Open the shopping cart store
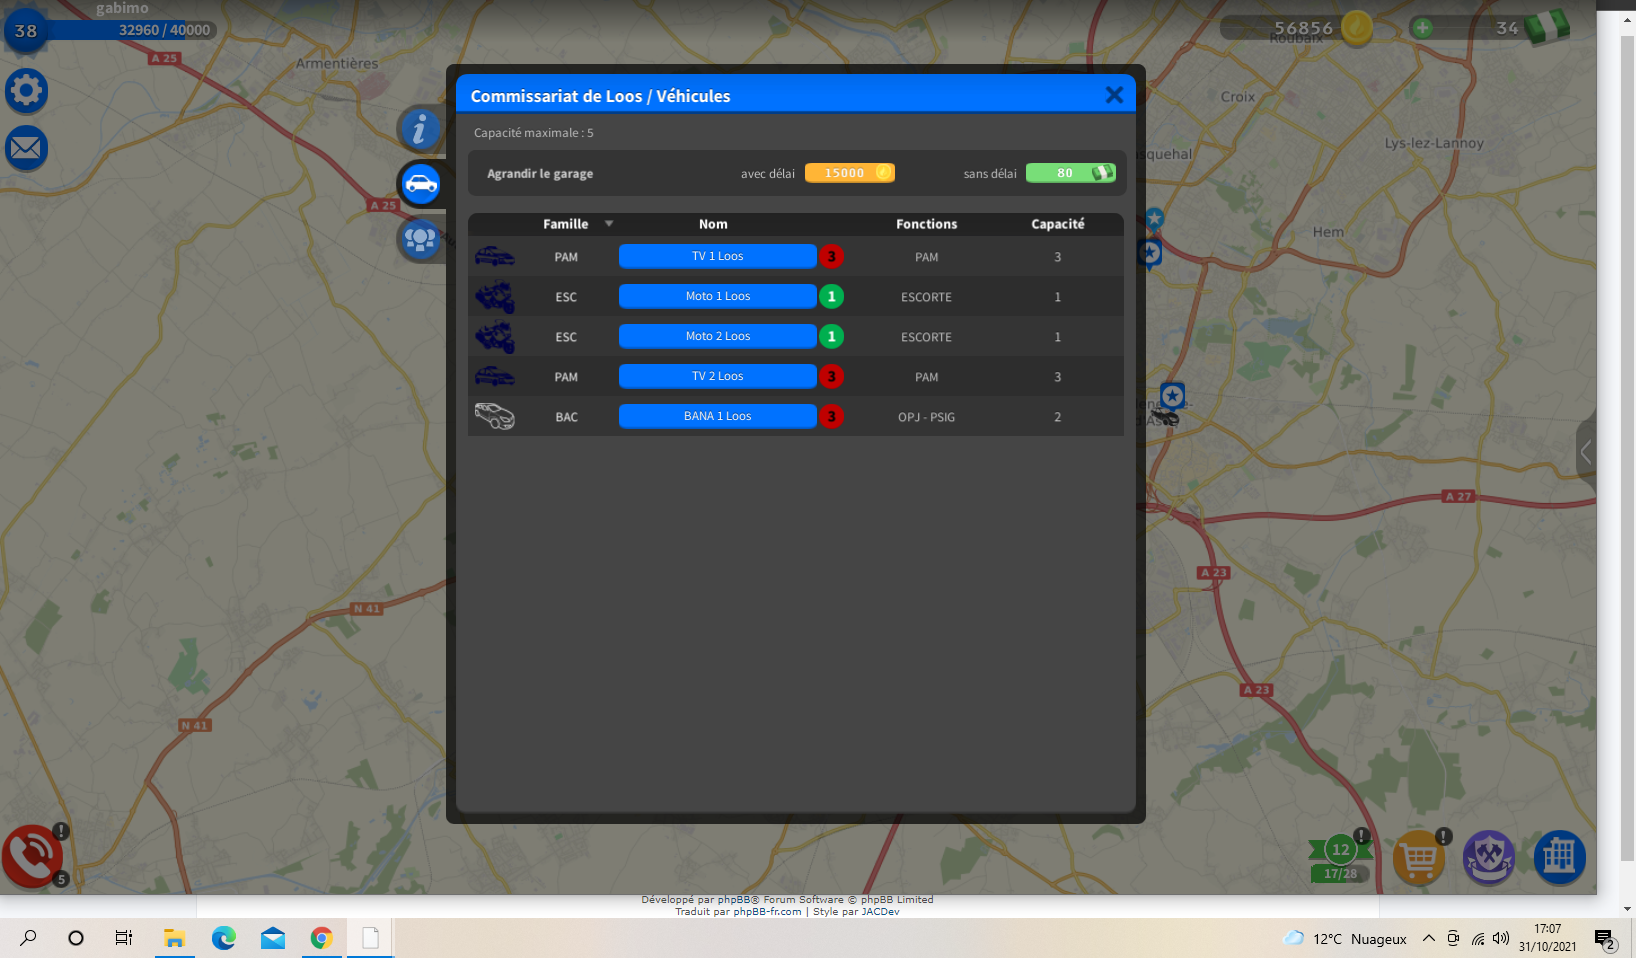The width and height of the screenshot is (1636, 958). coord(1418,858)
